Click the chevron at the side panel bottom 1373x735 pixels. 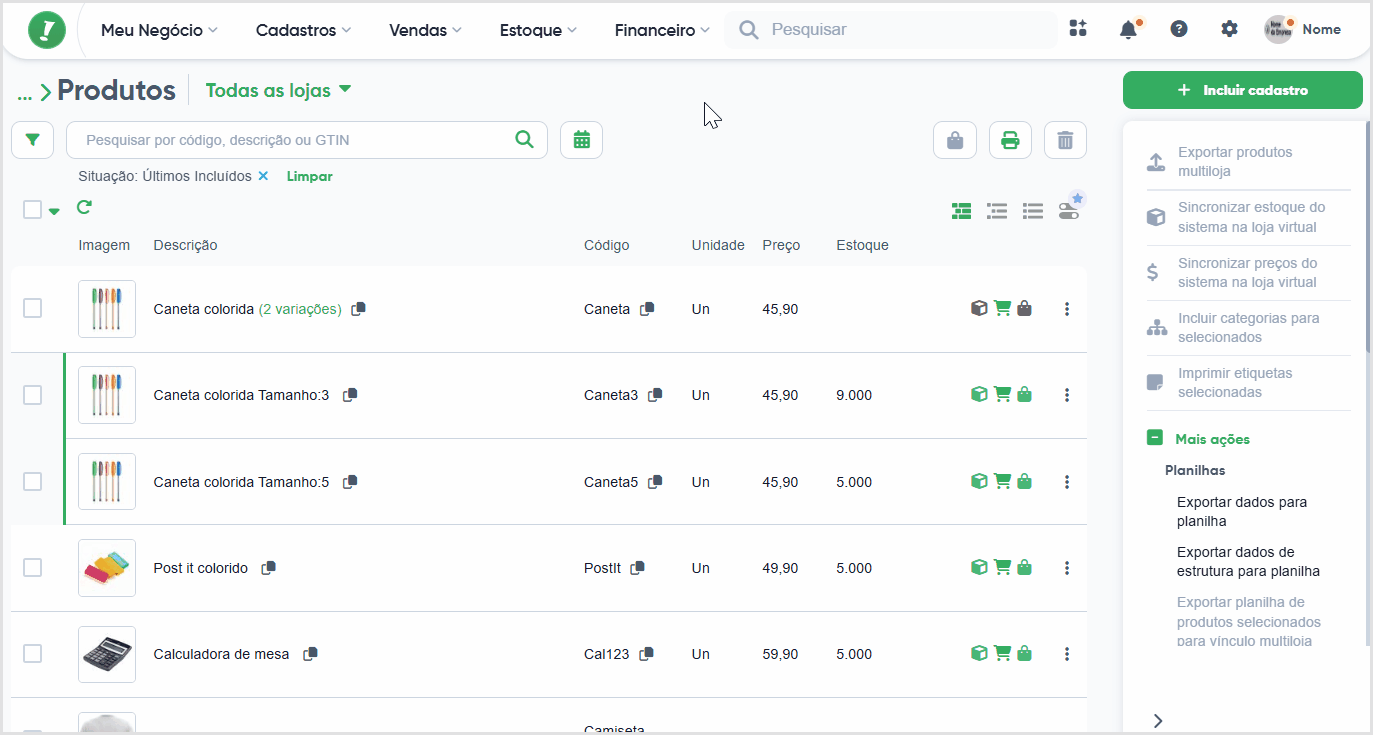click(1157, 720)
